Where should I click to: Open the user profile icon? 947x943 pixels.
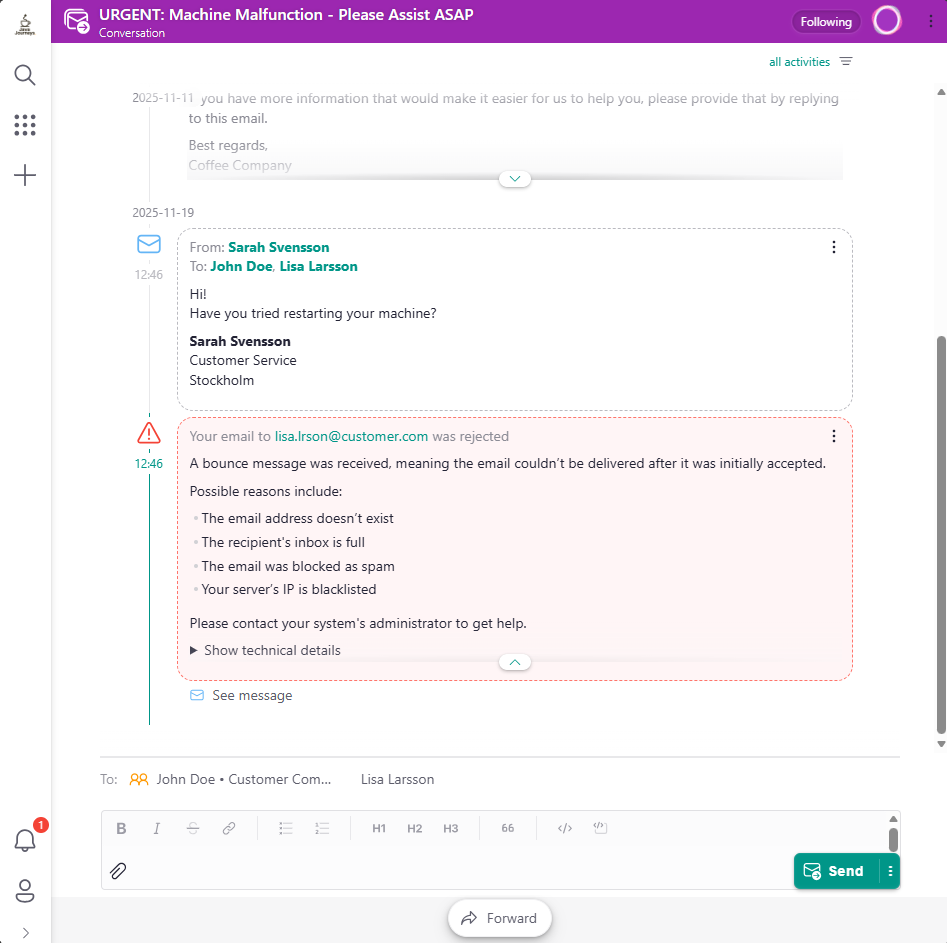point(25,890)
